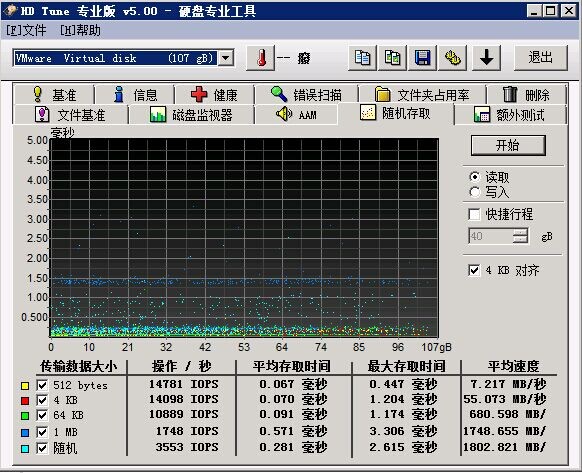Expand the VMware Virtual disk dropdown

226,58
